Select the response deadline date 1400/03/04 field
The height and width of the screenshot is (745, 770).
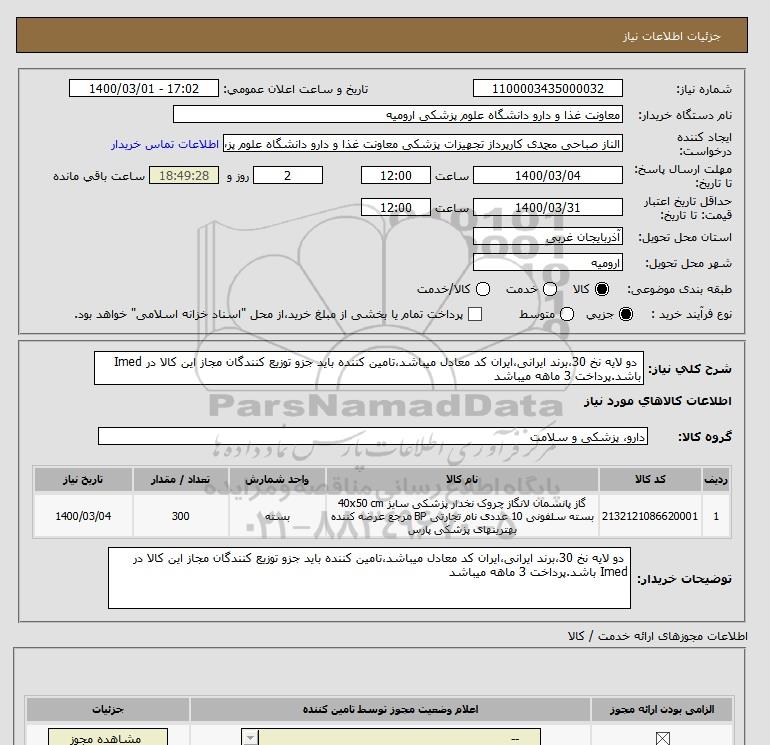pos(548,175)
